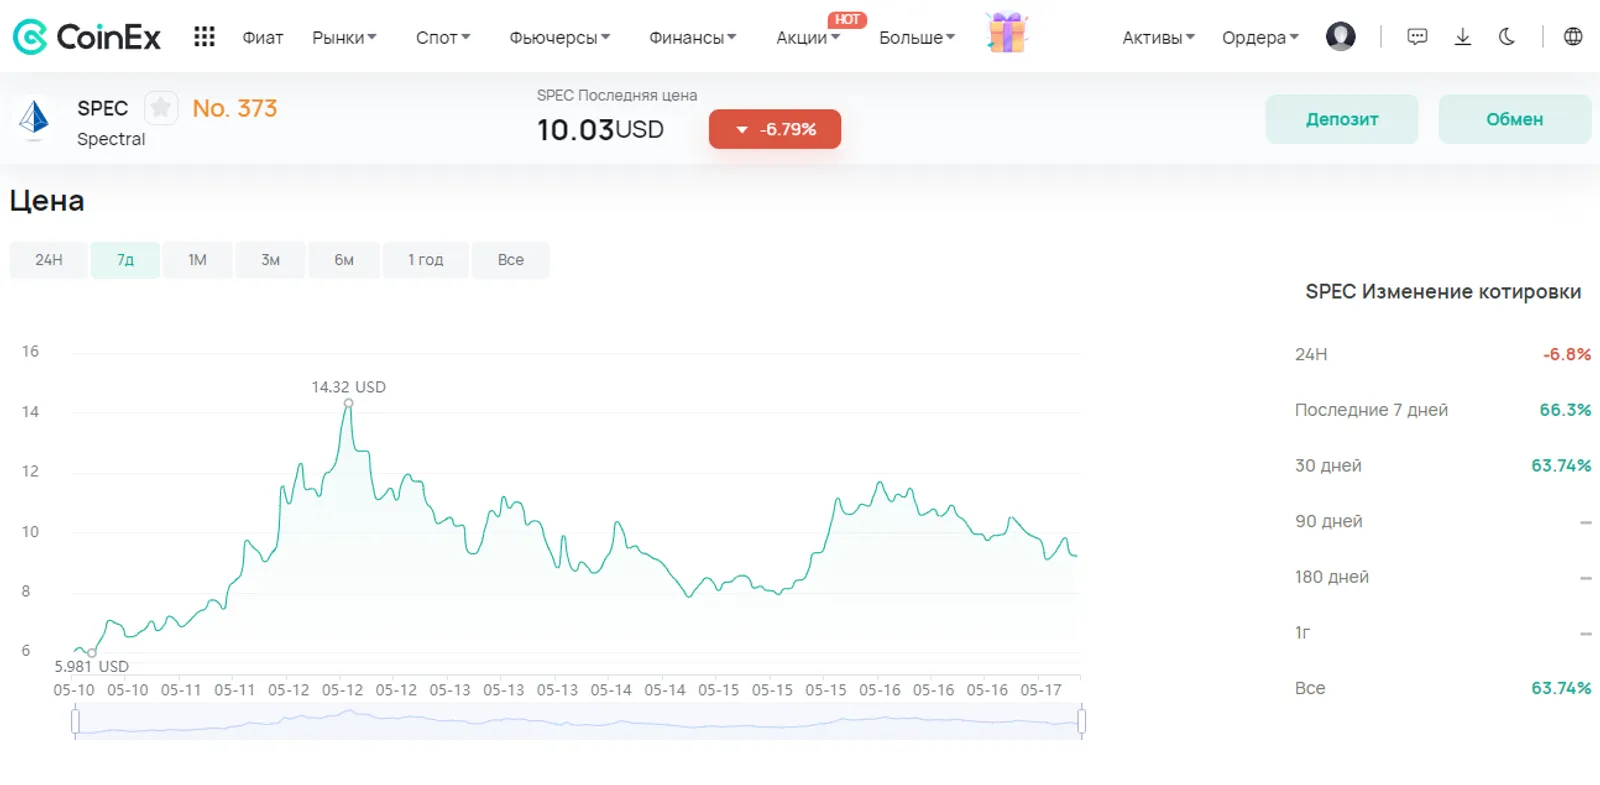Click the 24H change value -6.8%

pyautogui.click(x=1566, y=354)
